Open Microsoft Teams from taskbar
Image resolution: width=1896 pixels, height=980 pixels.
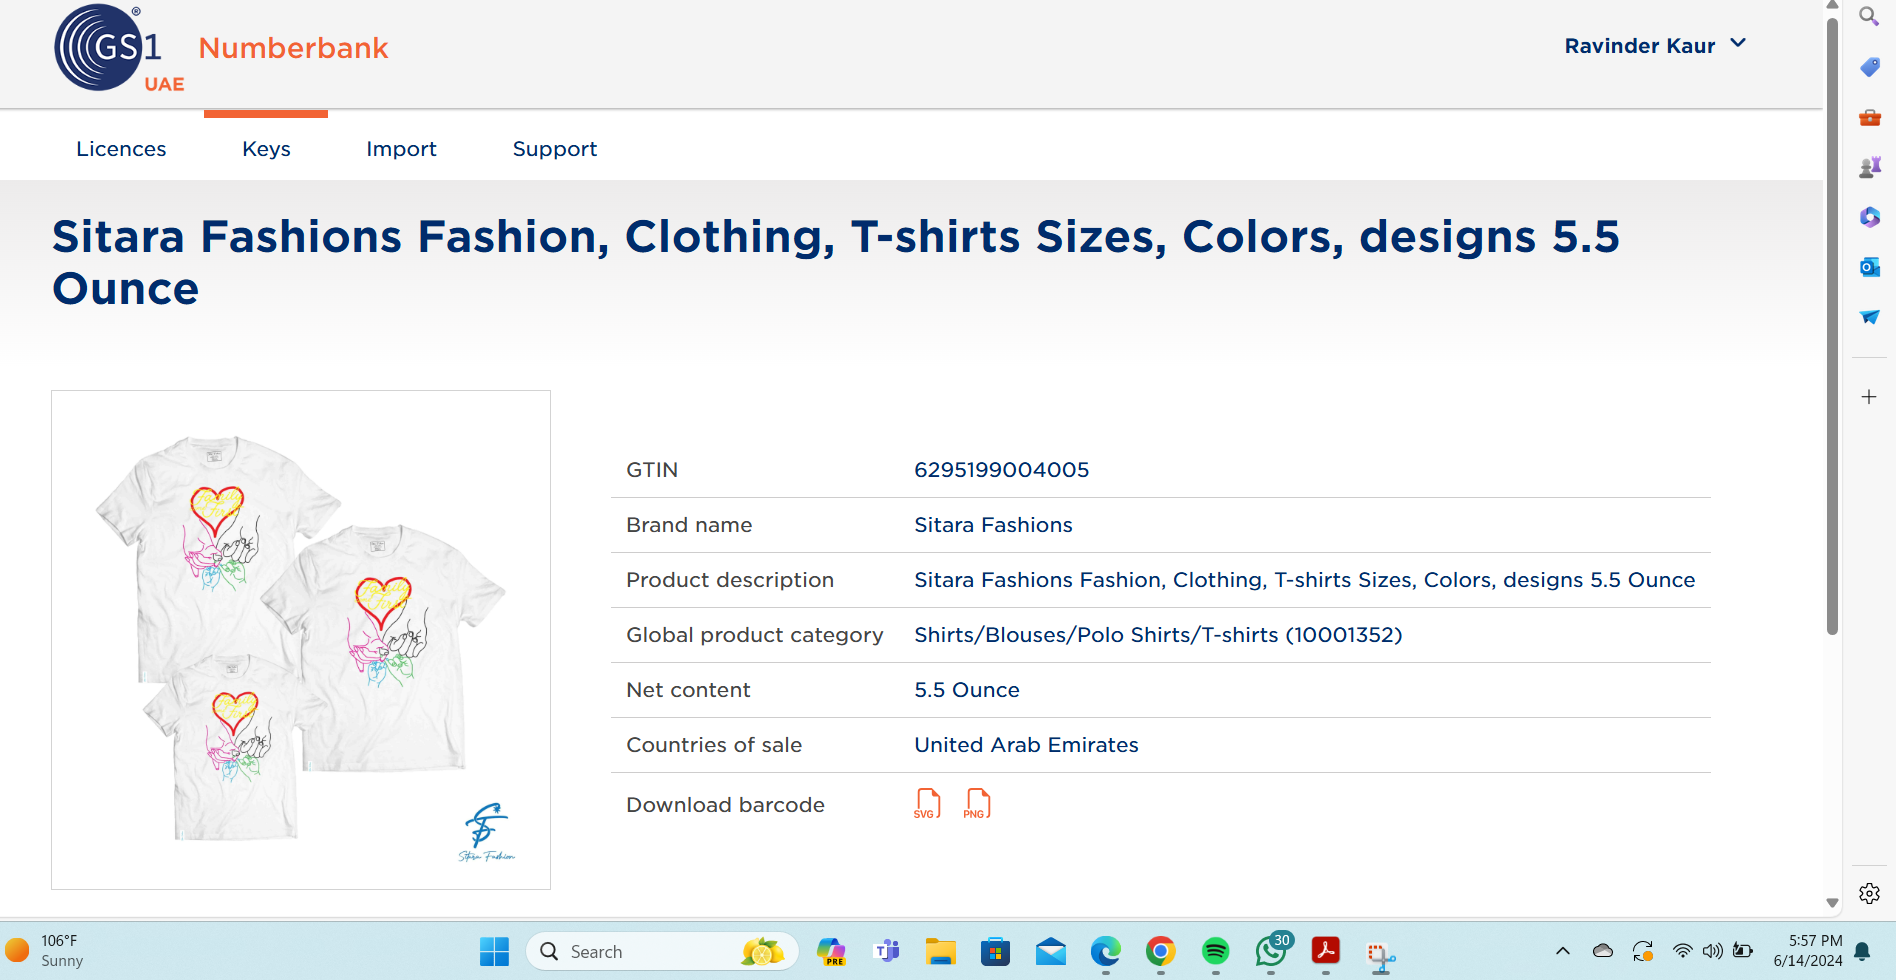(x=886, y=951)
